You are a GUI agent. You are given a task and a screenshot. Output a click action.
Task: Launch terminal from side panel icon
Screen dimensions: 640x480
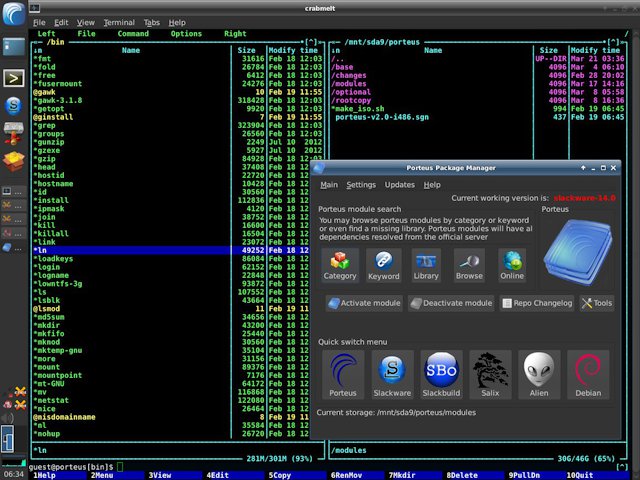(14, 78)
